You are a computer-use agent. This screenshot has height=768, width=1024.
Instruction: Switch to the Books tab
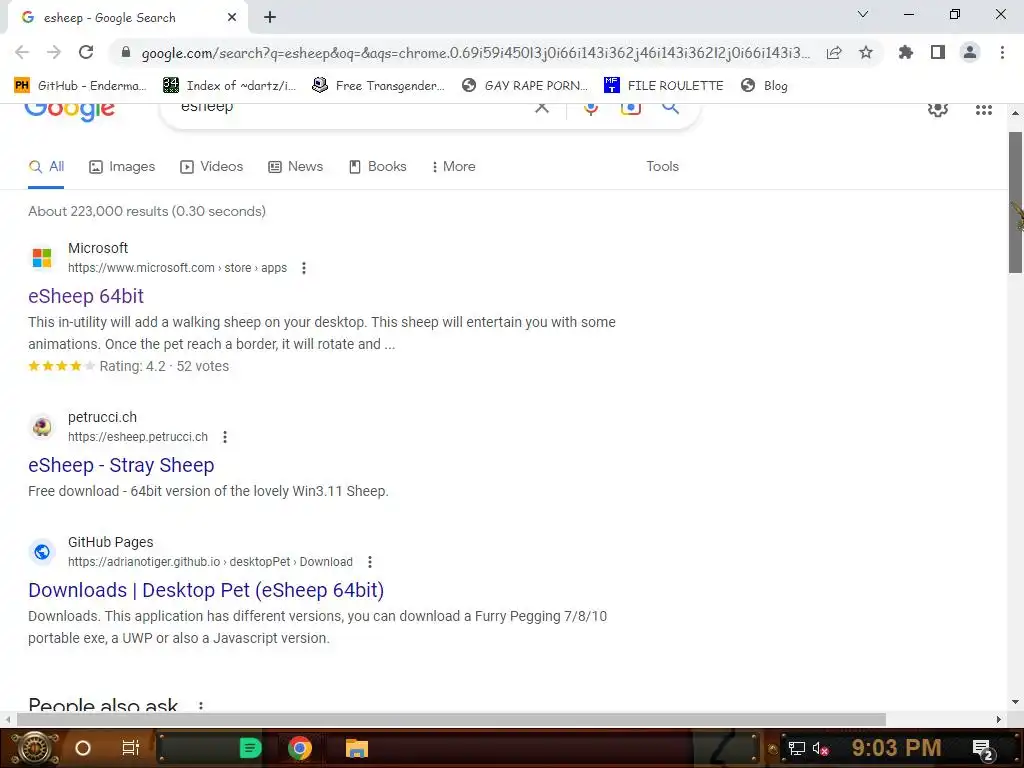click(x=377, y=167)
